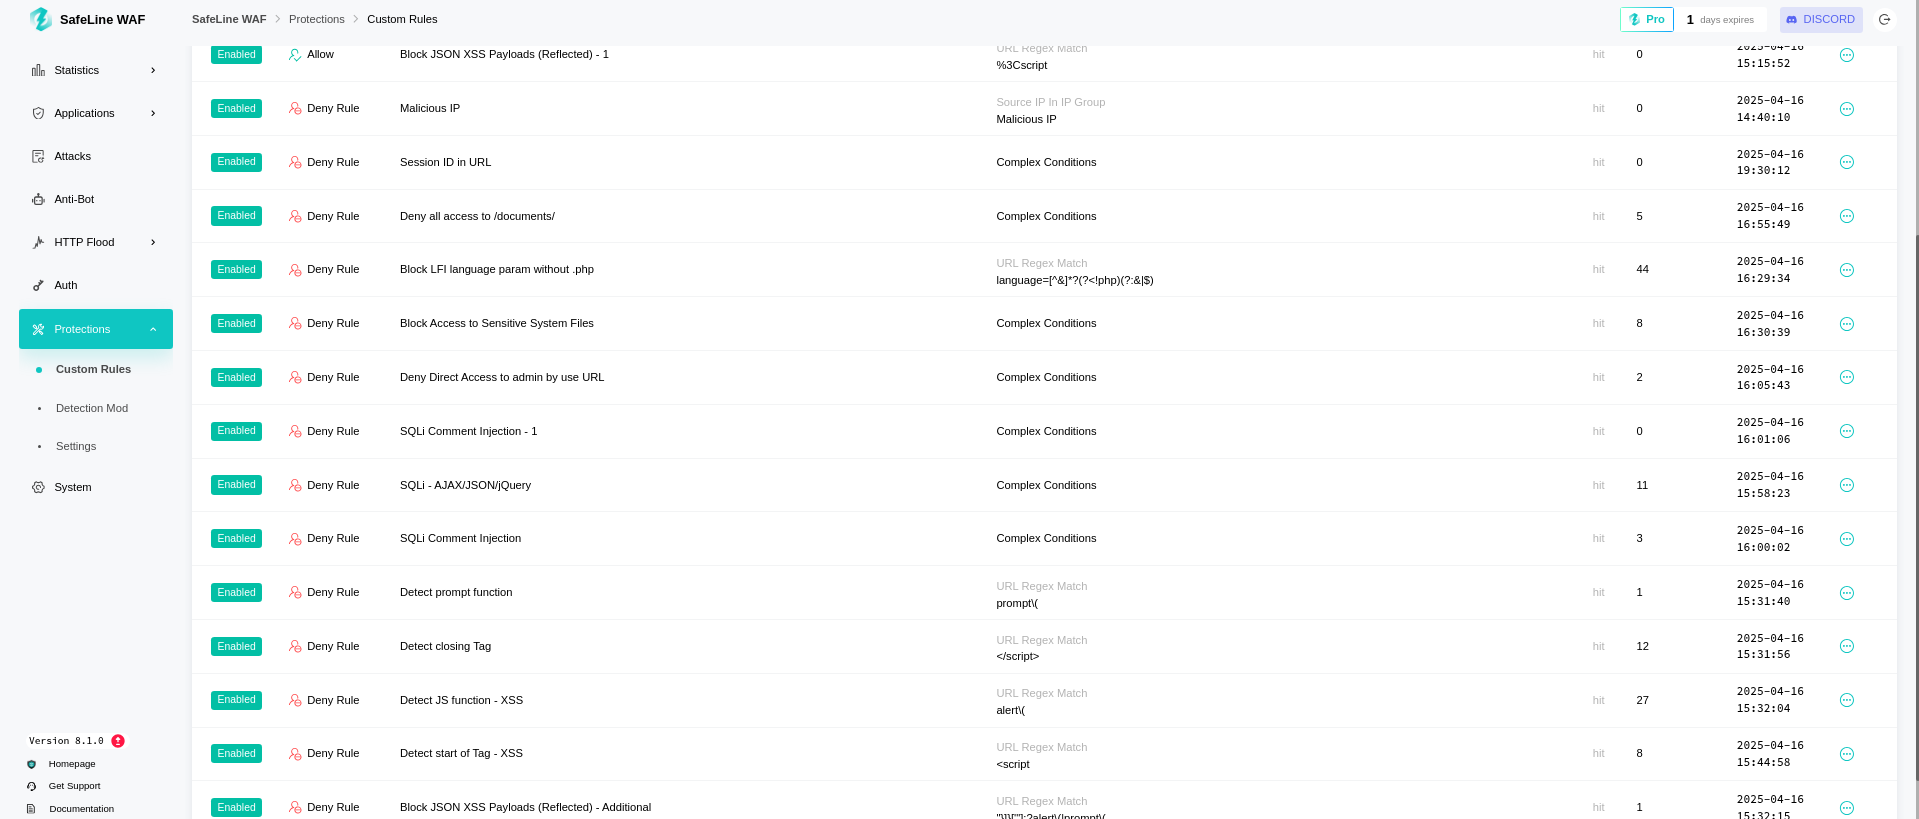1919x819 pixels.
Task: Expand the Statistics menu chevron
Action: pos(153,70)
